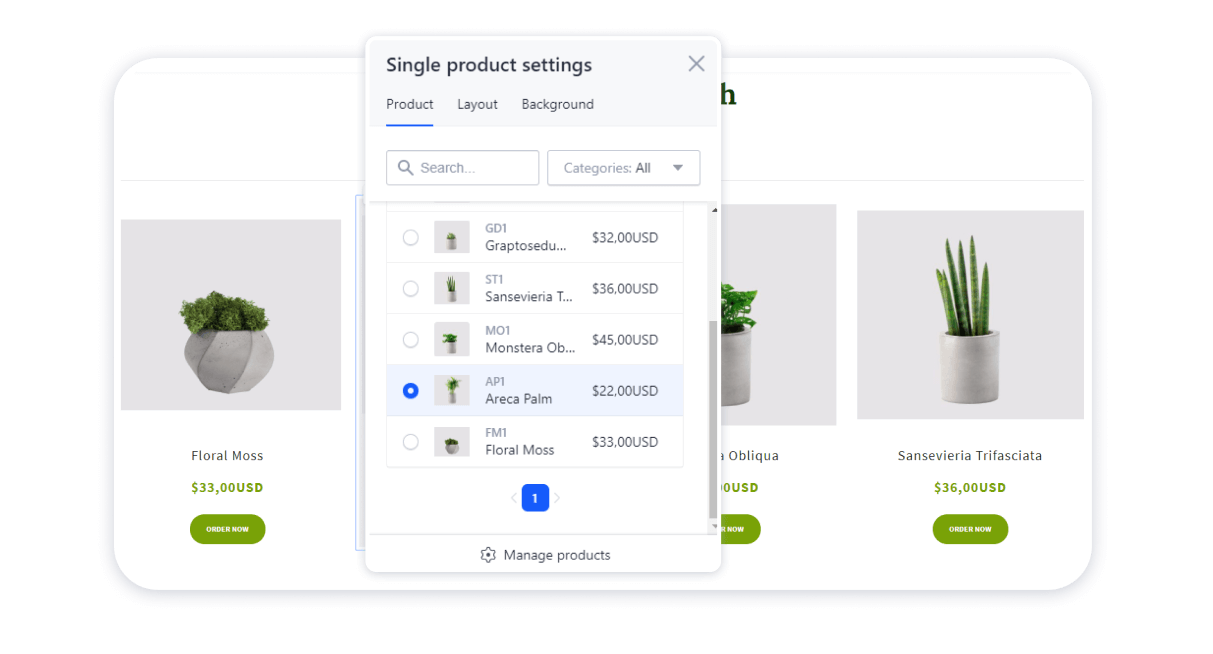Click ORDER NOW under Sansevieria Trifasciata

[970, 529]
